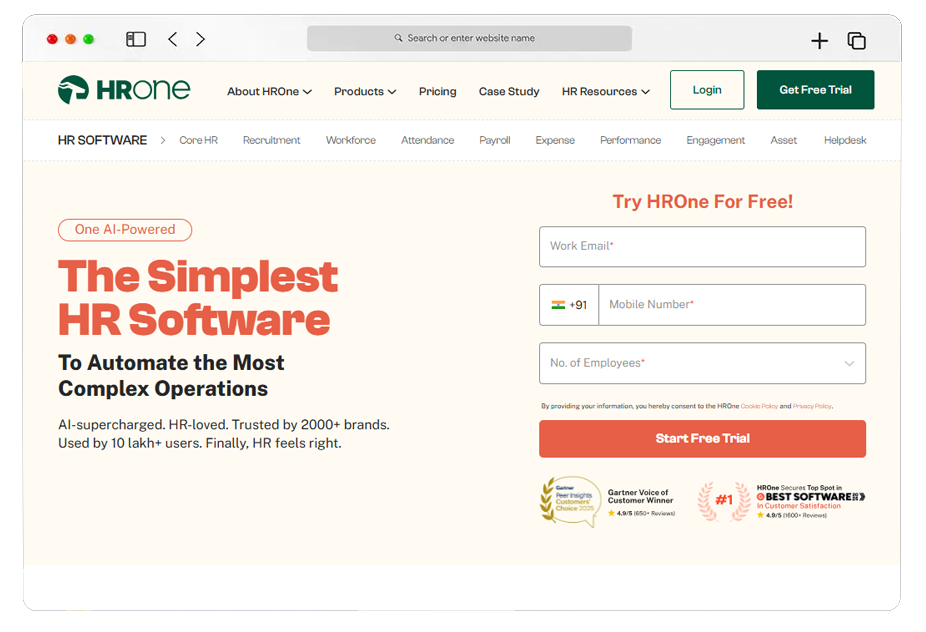This screenshot has width=926, height=632.
Task: Open the Pricing menu item
Action: [x=437, y=91]
